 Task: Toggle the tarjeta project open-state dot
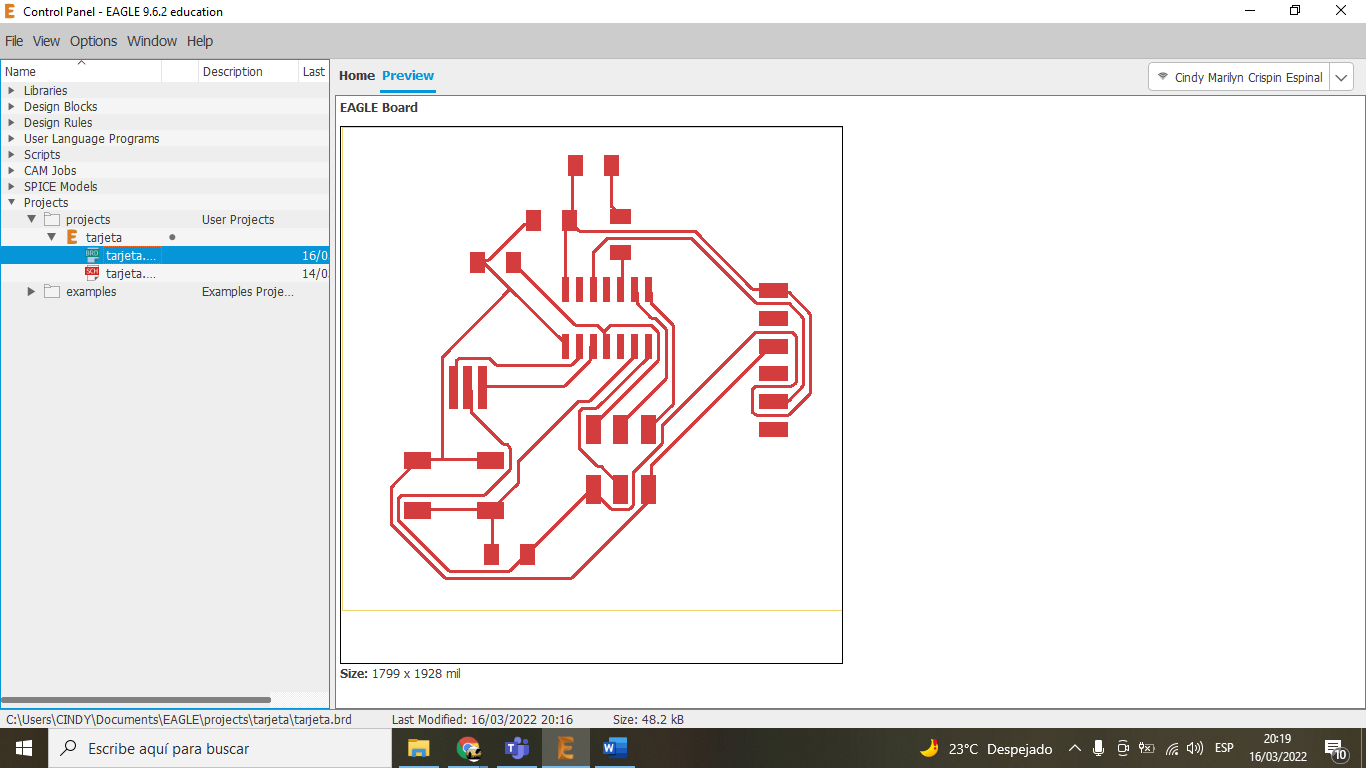click(172, 238)
